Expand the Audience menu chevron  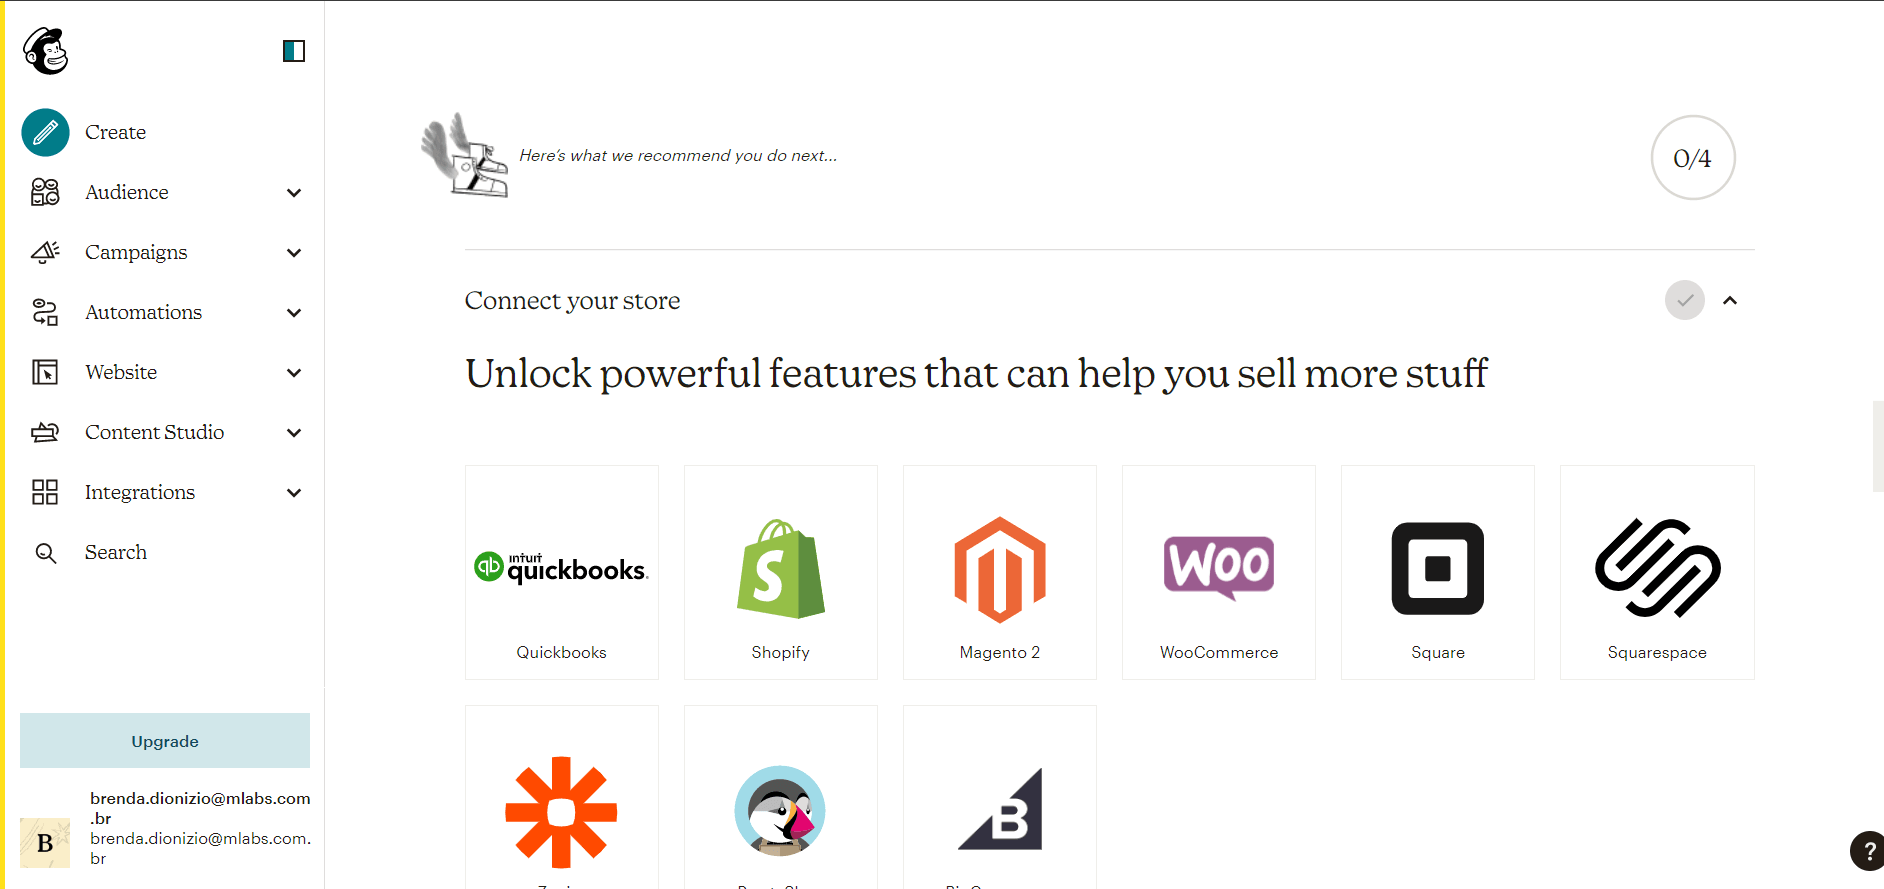294,193
